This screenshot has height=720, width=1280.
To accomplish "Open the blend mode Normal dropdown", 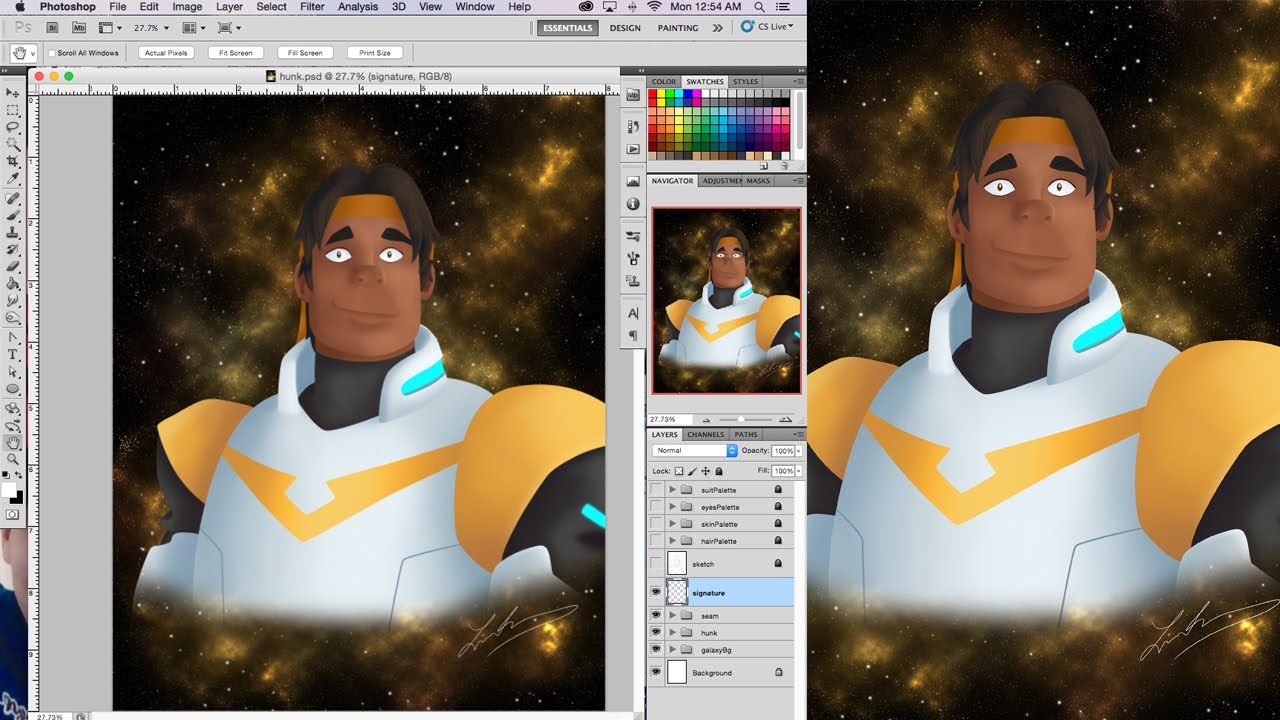I will click(x=694, y=451).
